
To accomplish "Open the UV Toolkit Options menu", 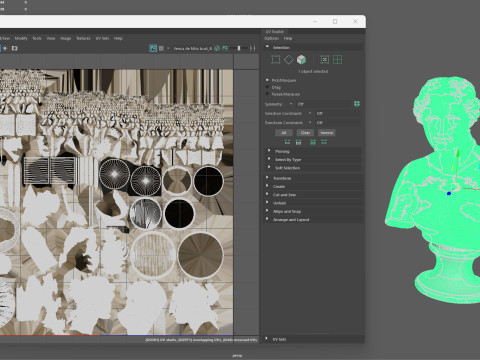I will (x=272, y=38).
